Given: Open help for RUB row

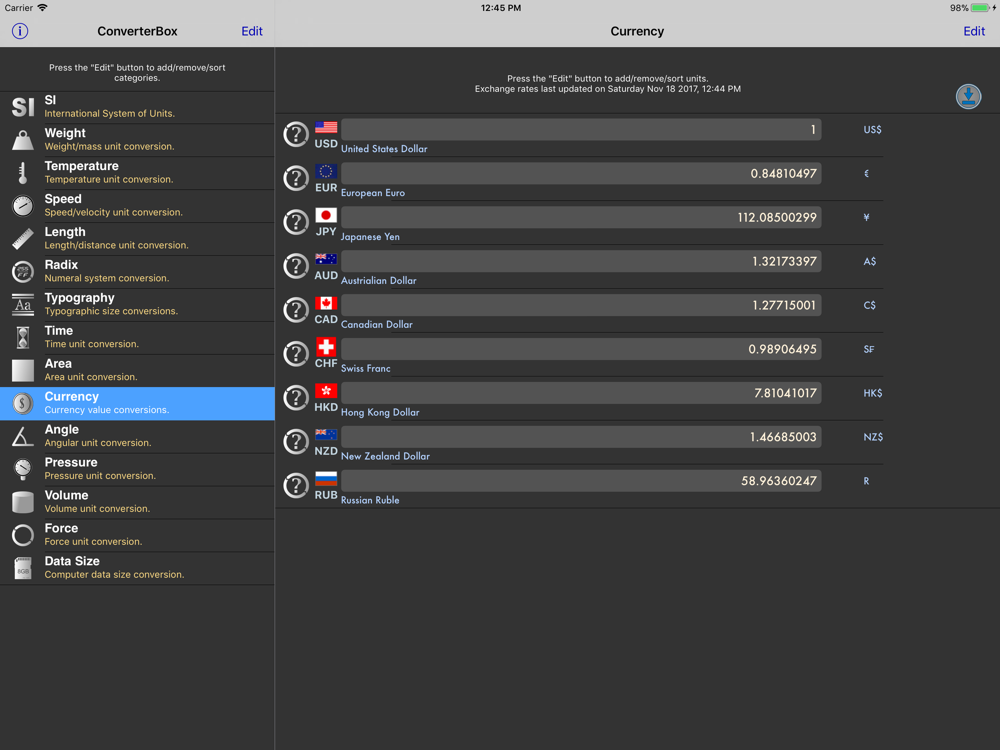Looking at the screenshot, I should tap(296, 486).
